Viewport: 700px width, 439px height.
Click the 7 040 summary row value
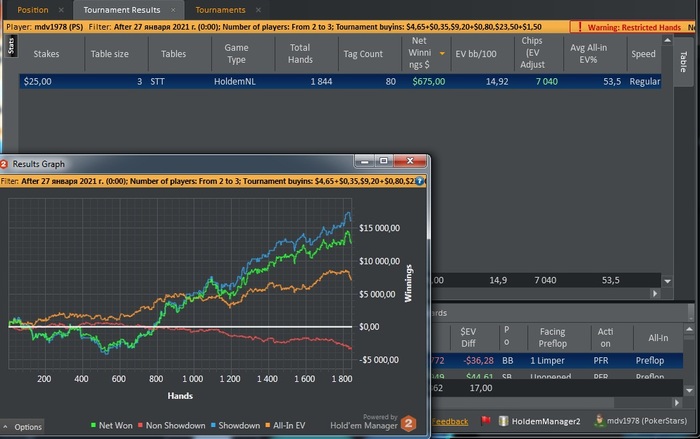tap(546, 280)
